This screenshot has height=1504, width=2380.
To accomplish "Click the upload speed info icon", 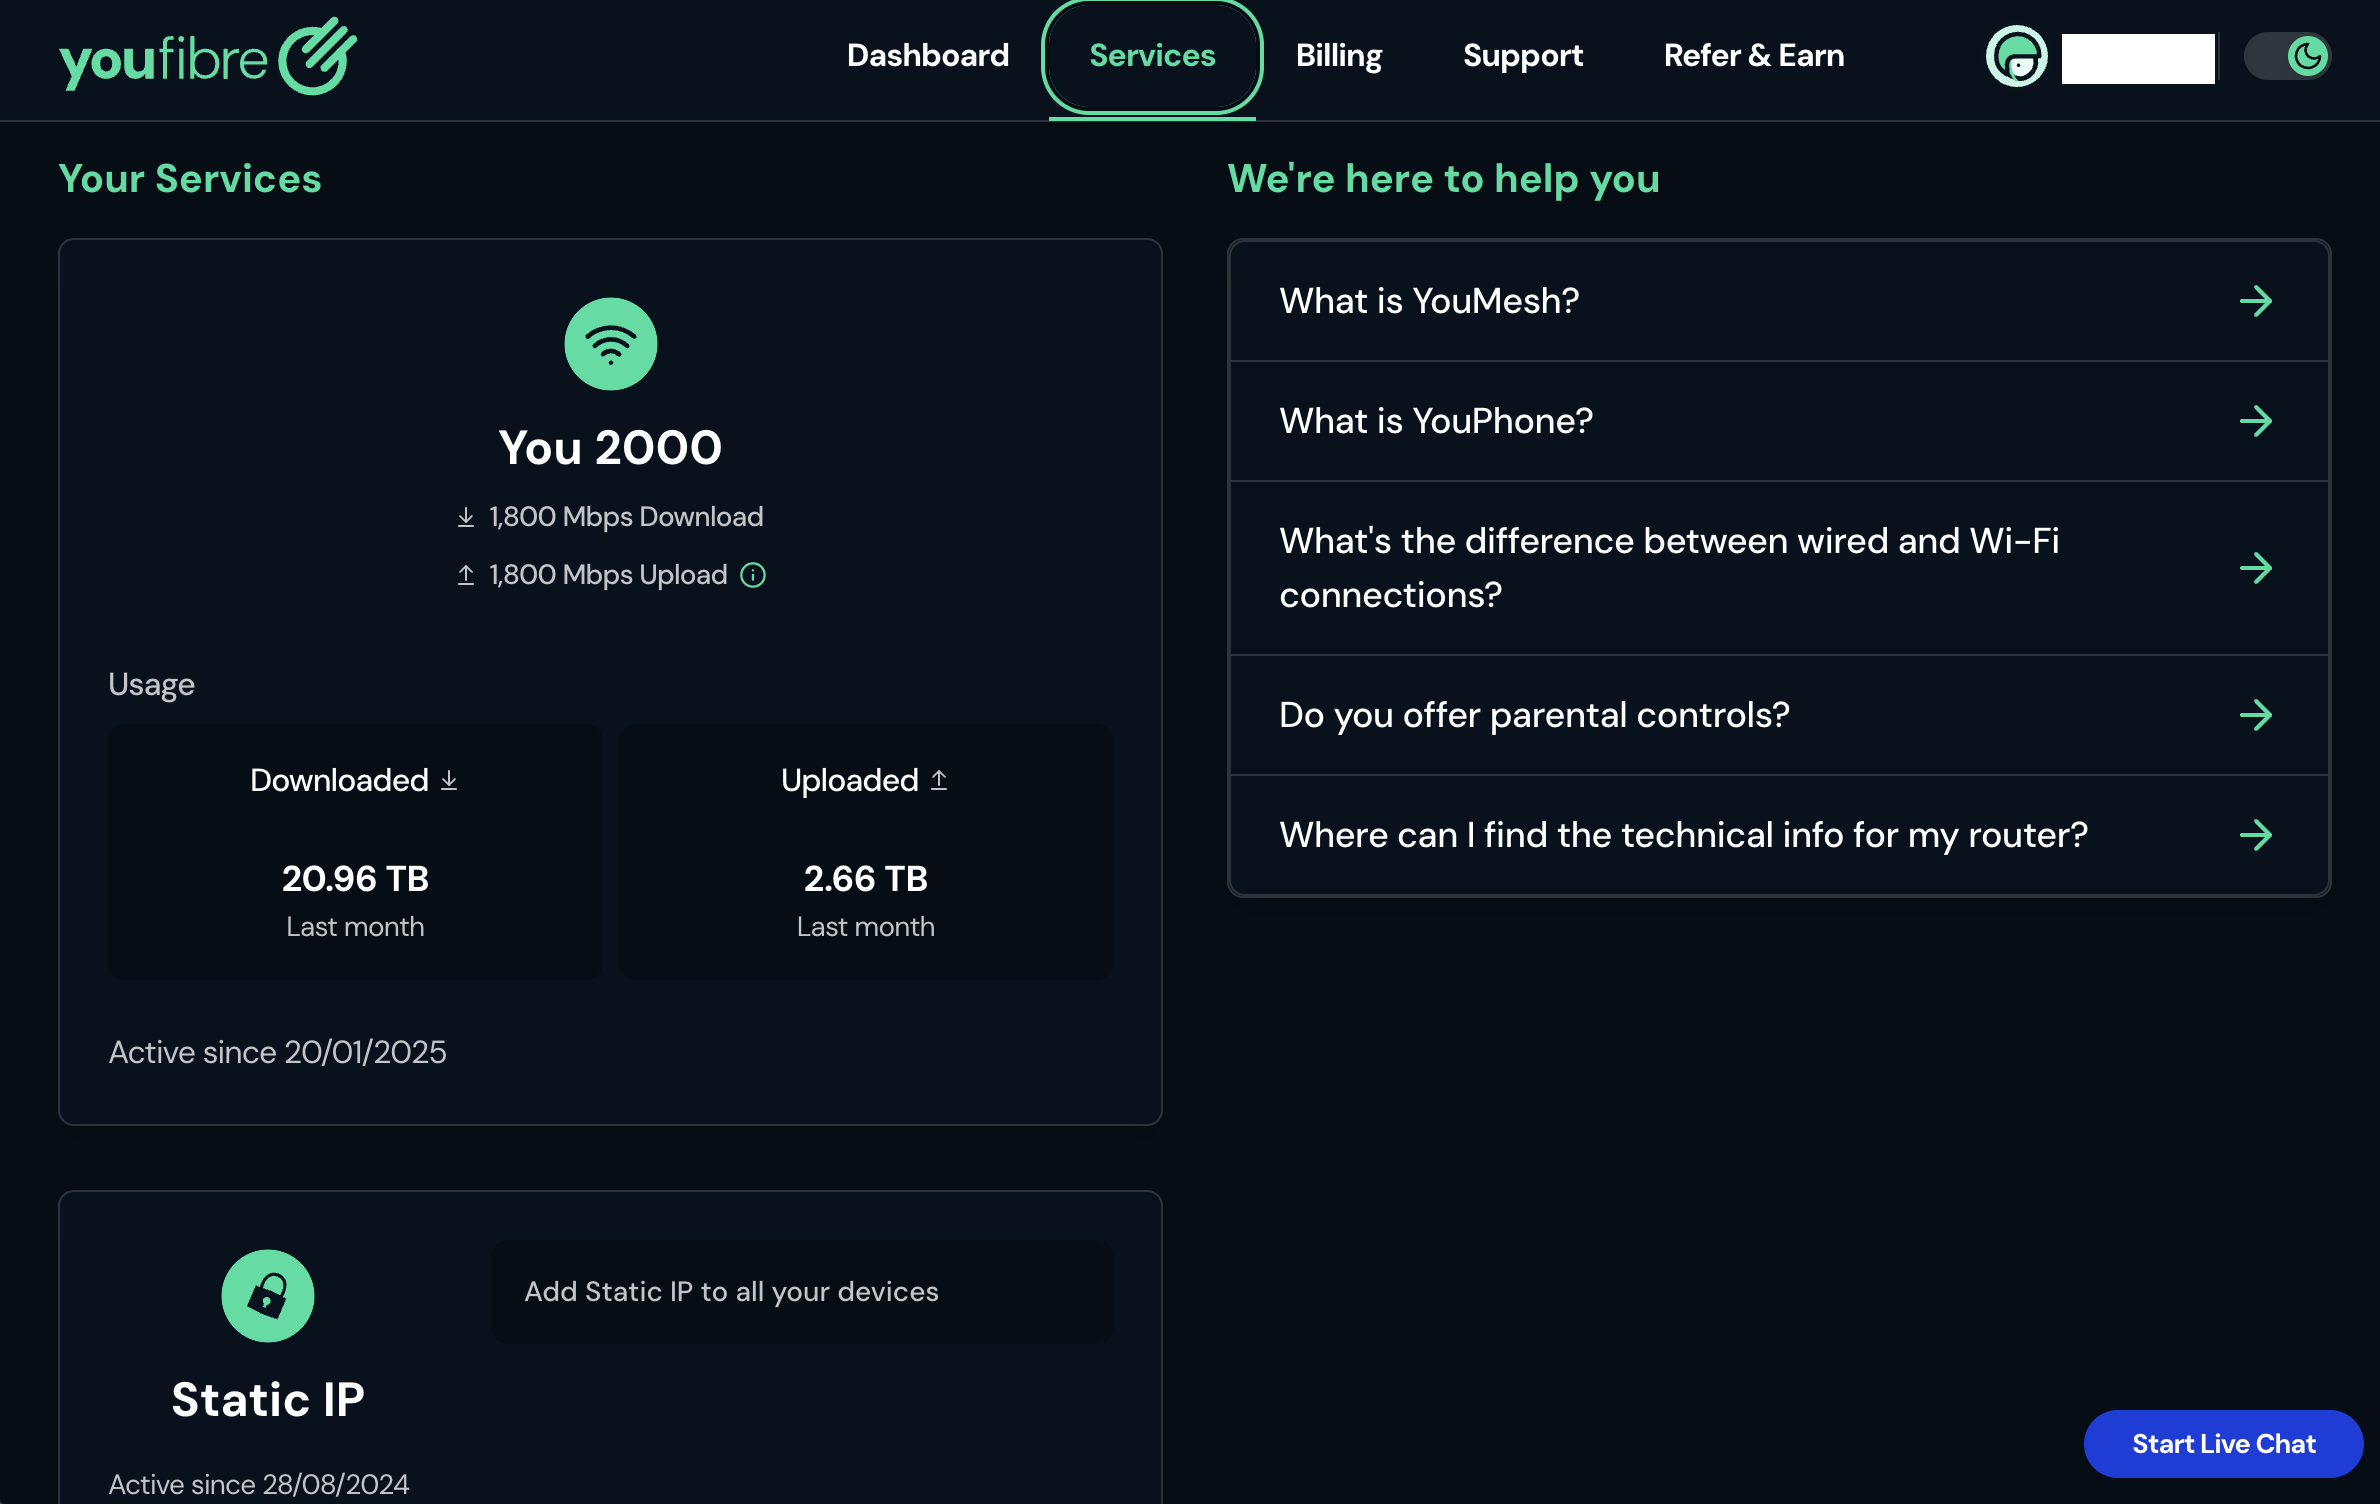I will 753,575.
